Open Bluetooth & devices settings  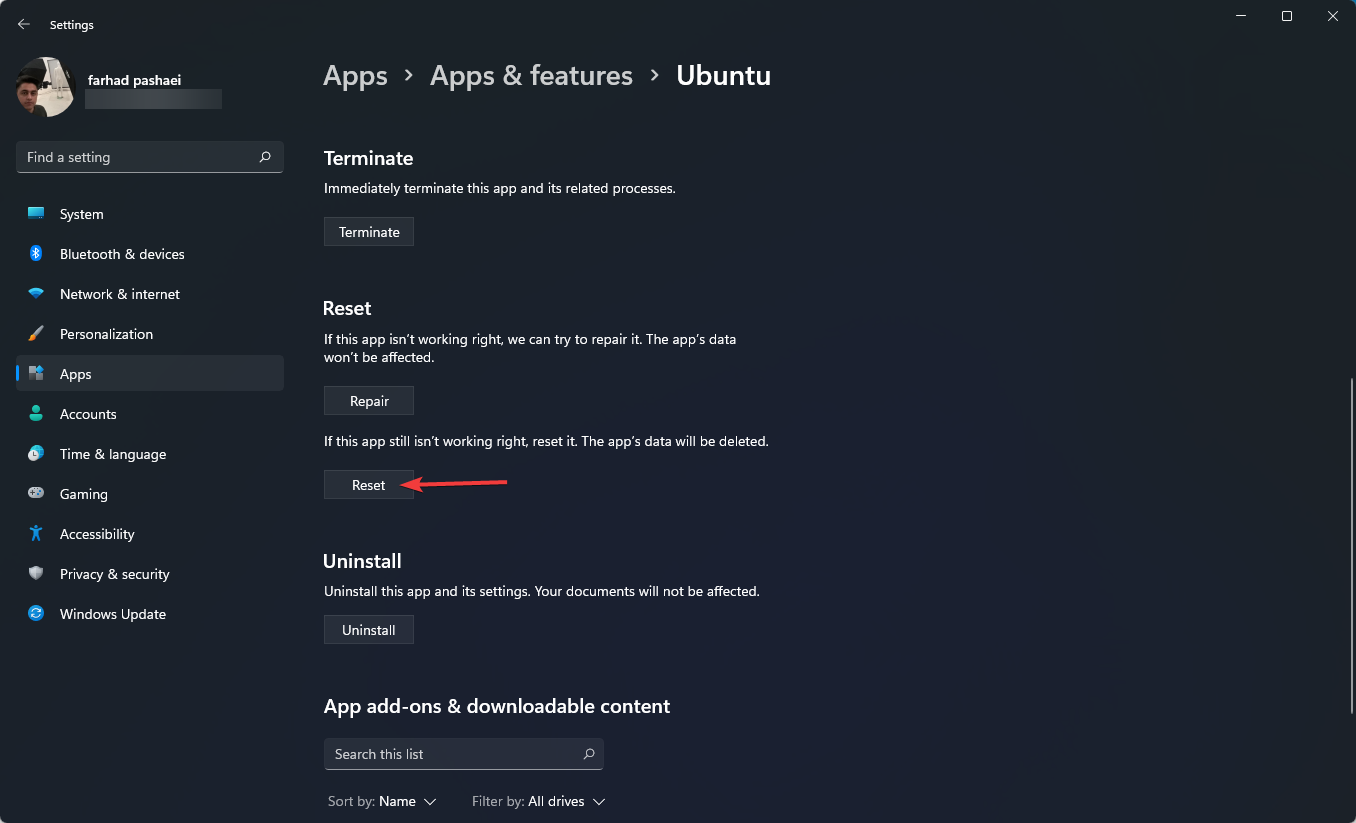click(x=35, y=253)
